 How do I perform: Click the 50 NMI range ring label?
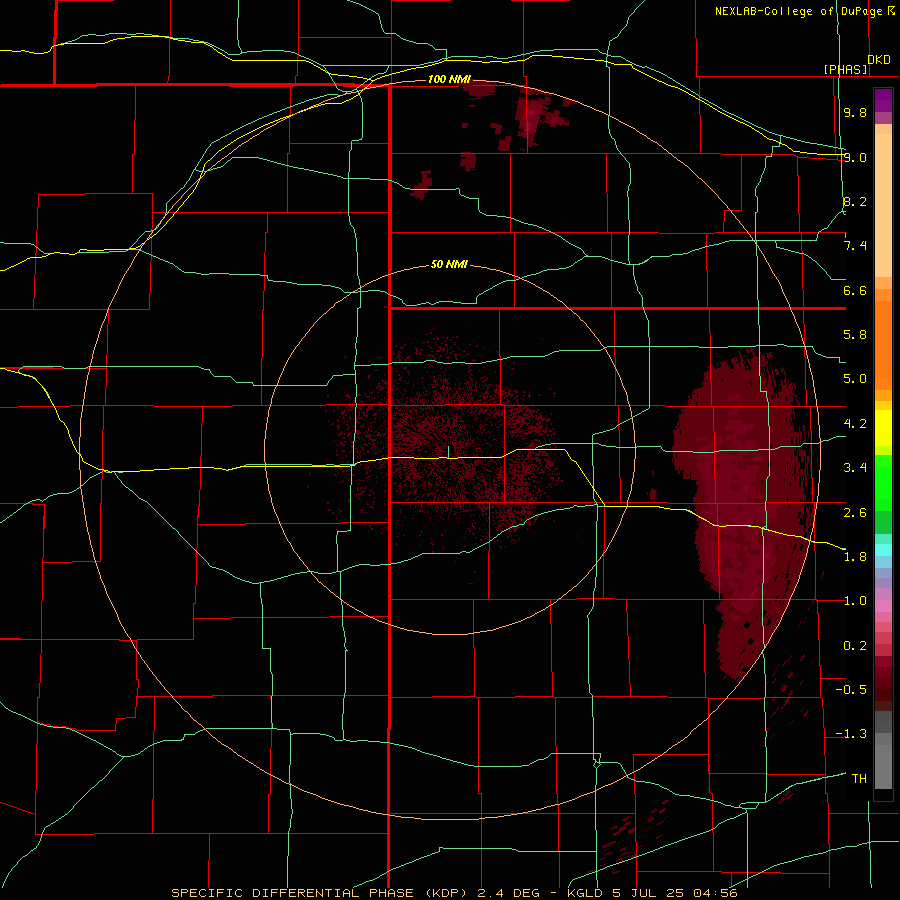point(449,264)
